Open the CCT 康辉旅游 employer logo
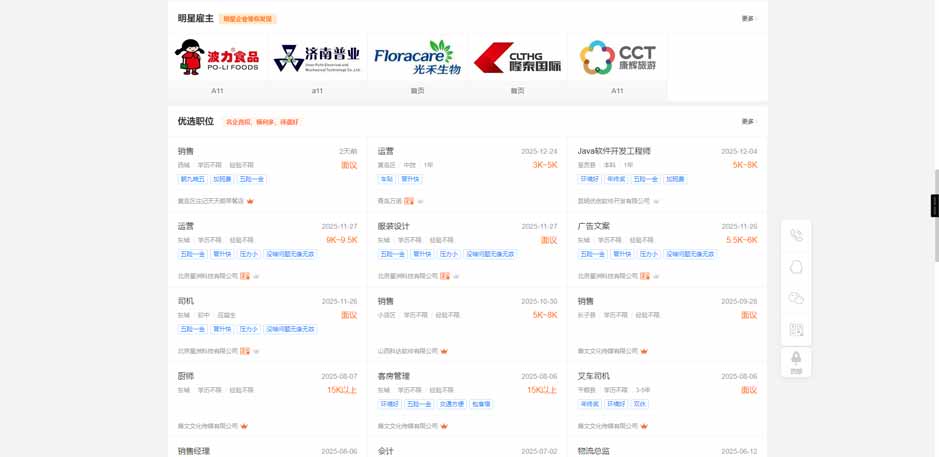This screenshot has height=457, width=939. coord(617,57)
